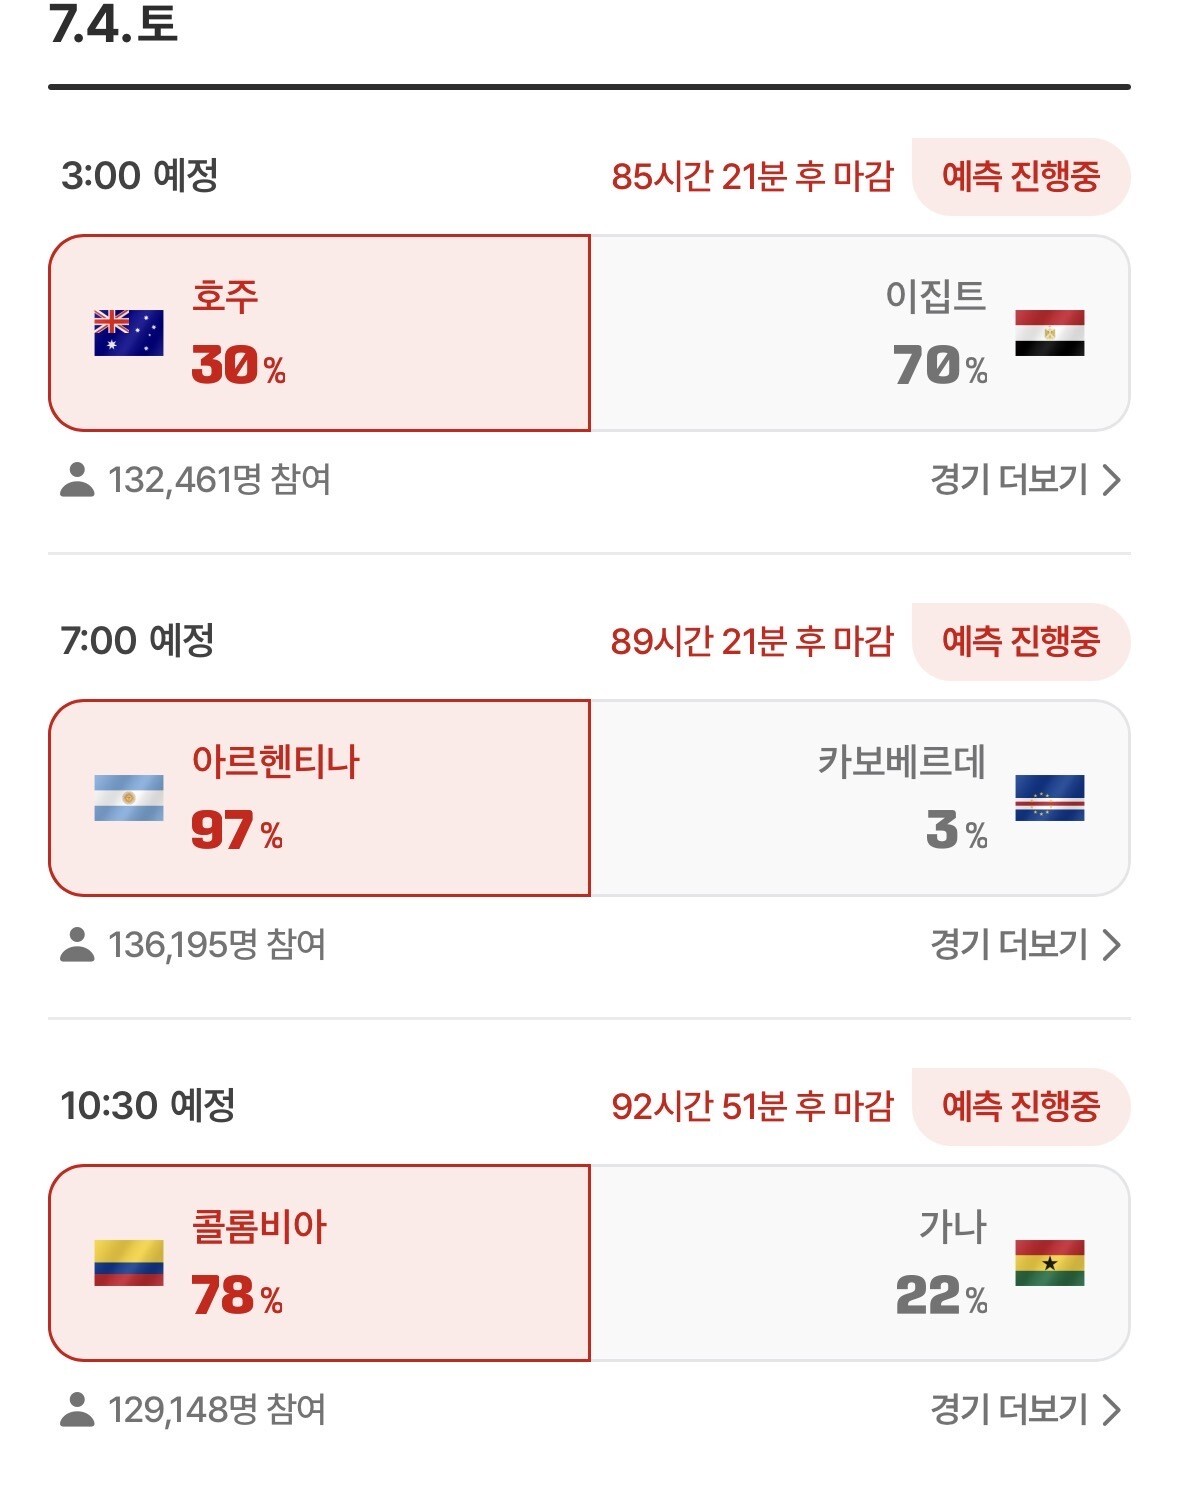The image size is (1179, 1491).
Task: Expand 경기 더보기 for 호주 match
Action: click(x=1026, y=480)
